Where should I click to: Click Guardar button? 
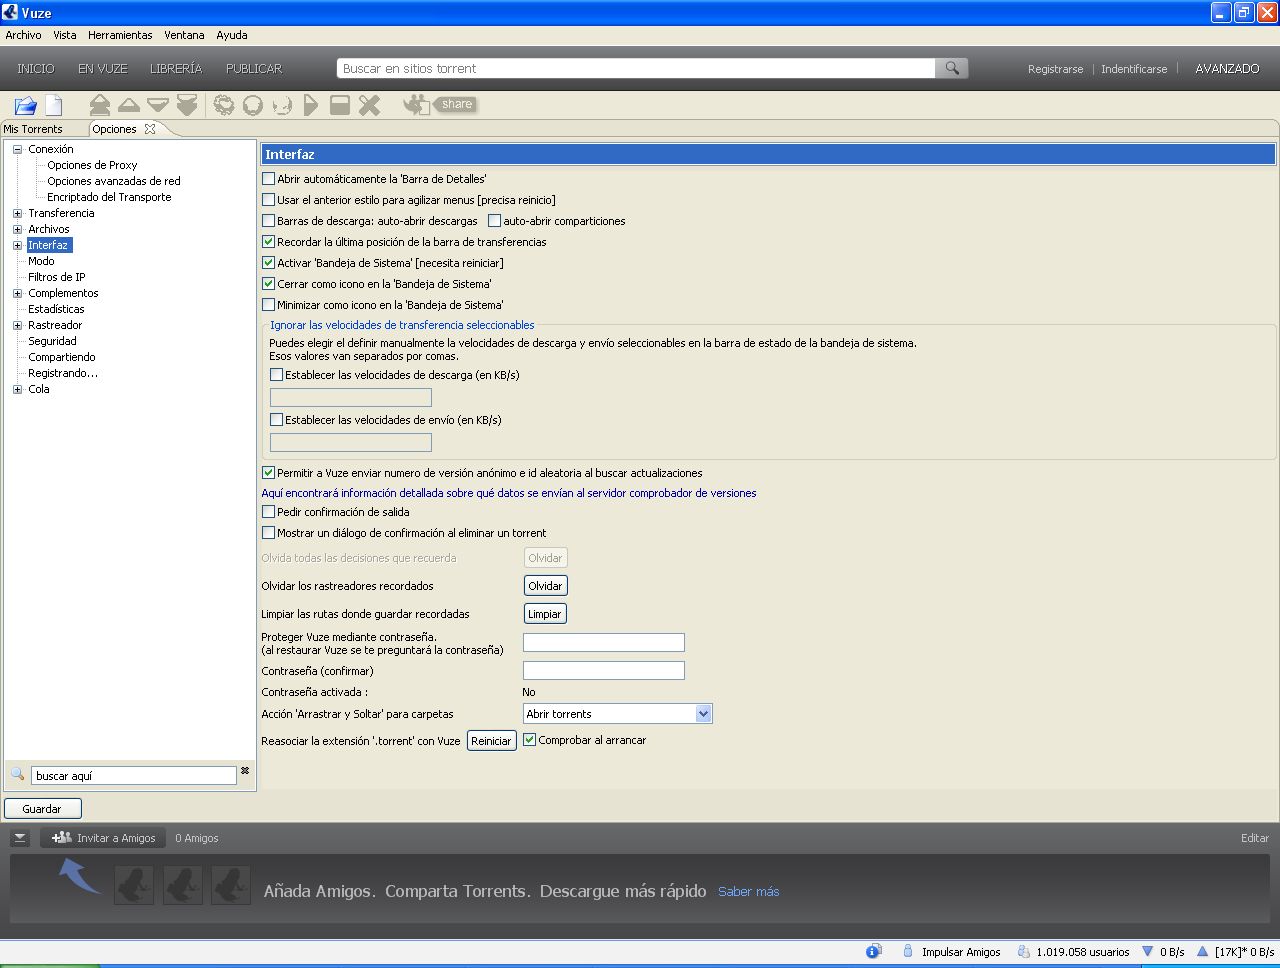pyautogui.click(x=42, y=808)
